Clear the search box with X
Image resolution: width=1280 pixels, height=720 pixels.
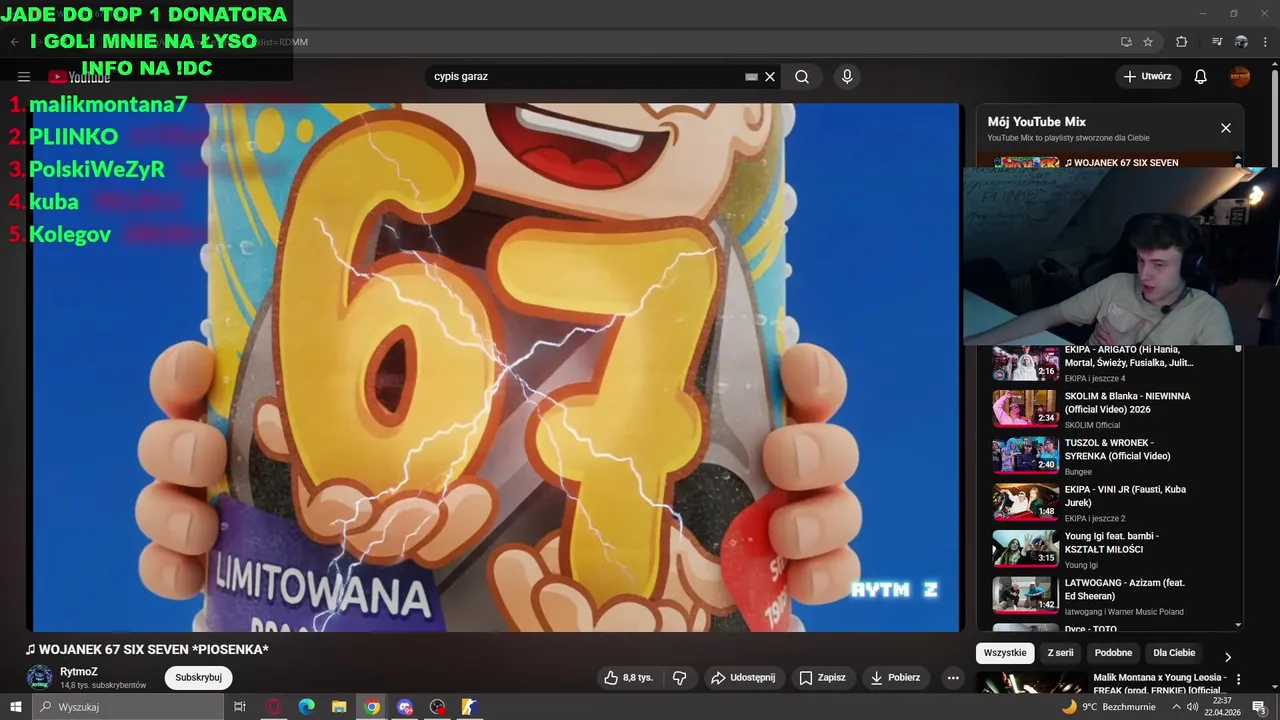coord(770,77)
